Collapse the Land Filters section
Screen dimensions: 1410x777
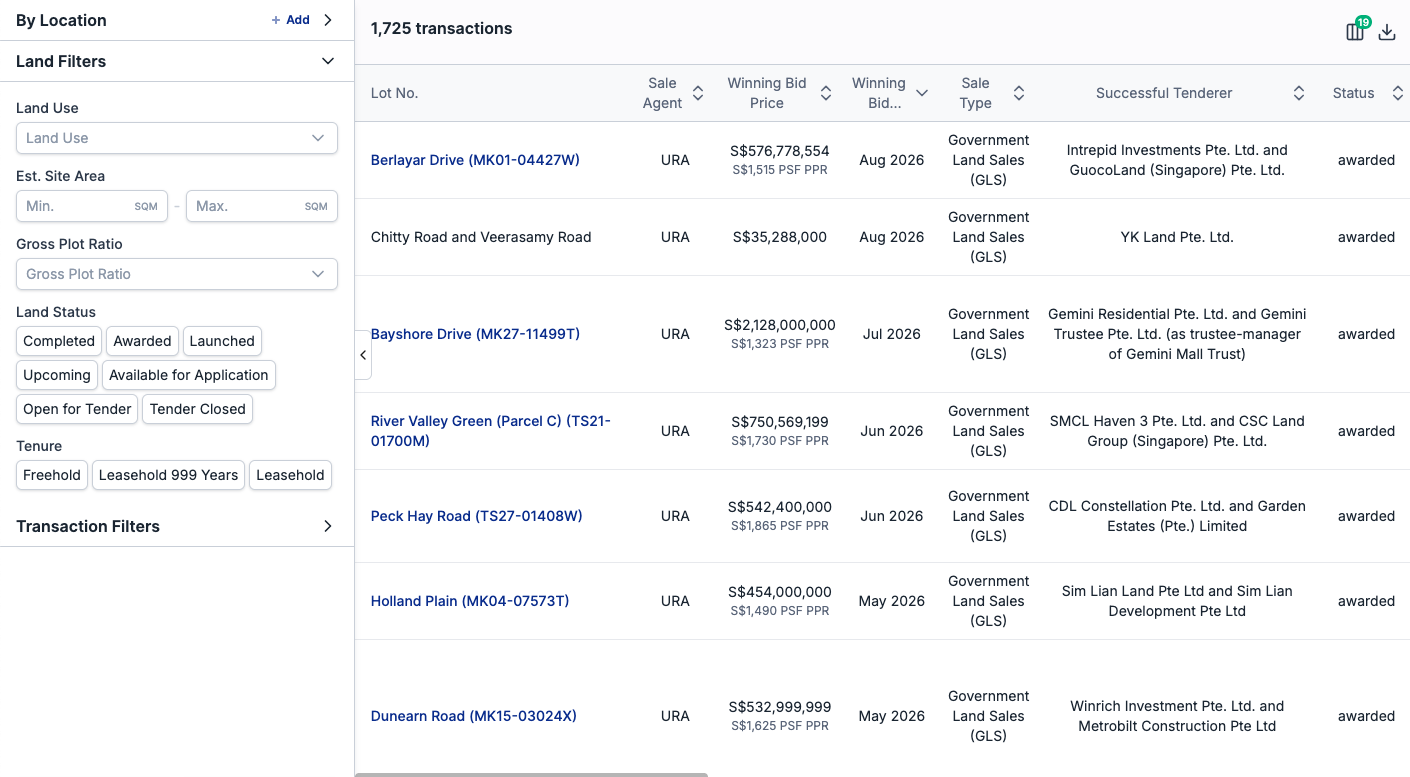(328, 61)
